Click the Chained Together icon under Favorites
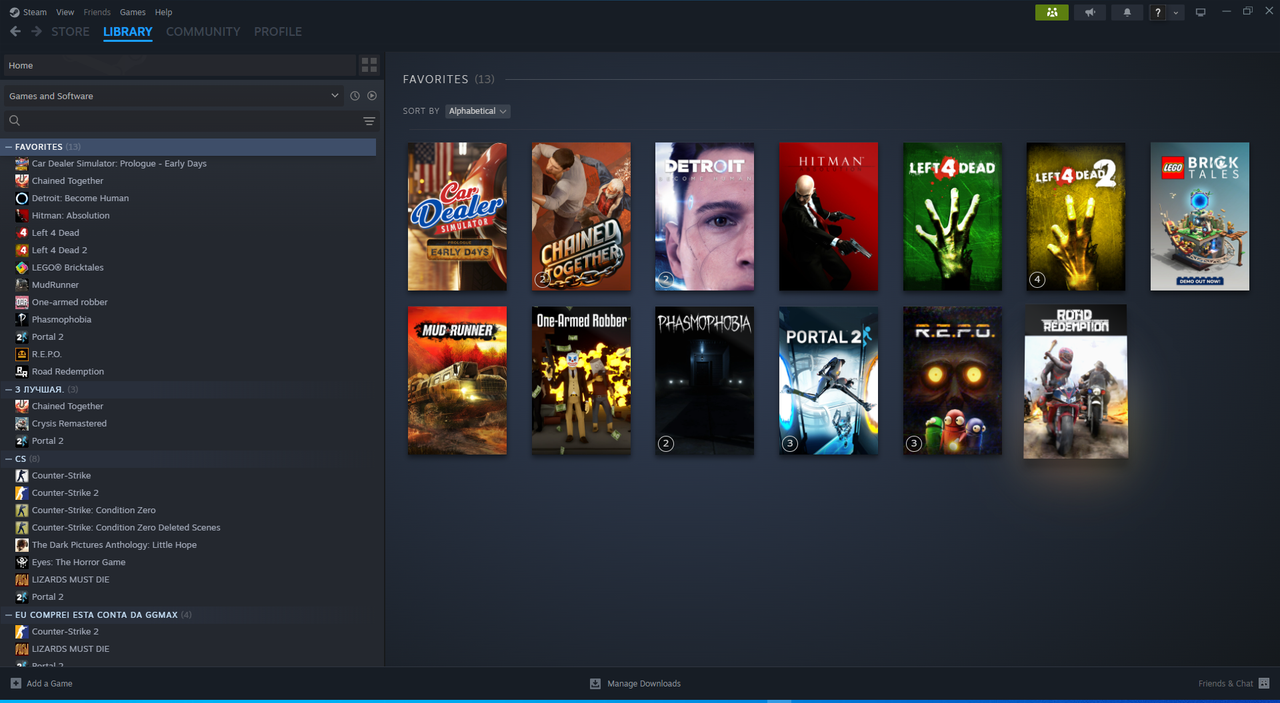Viewport: 1280px width, 703px height. point(22,181)
